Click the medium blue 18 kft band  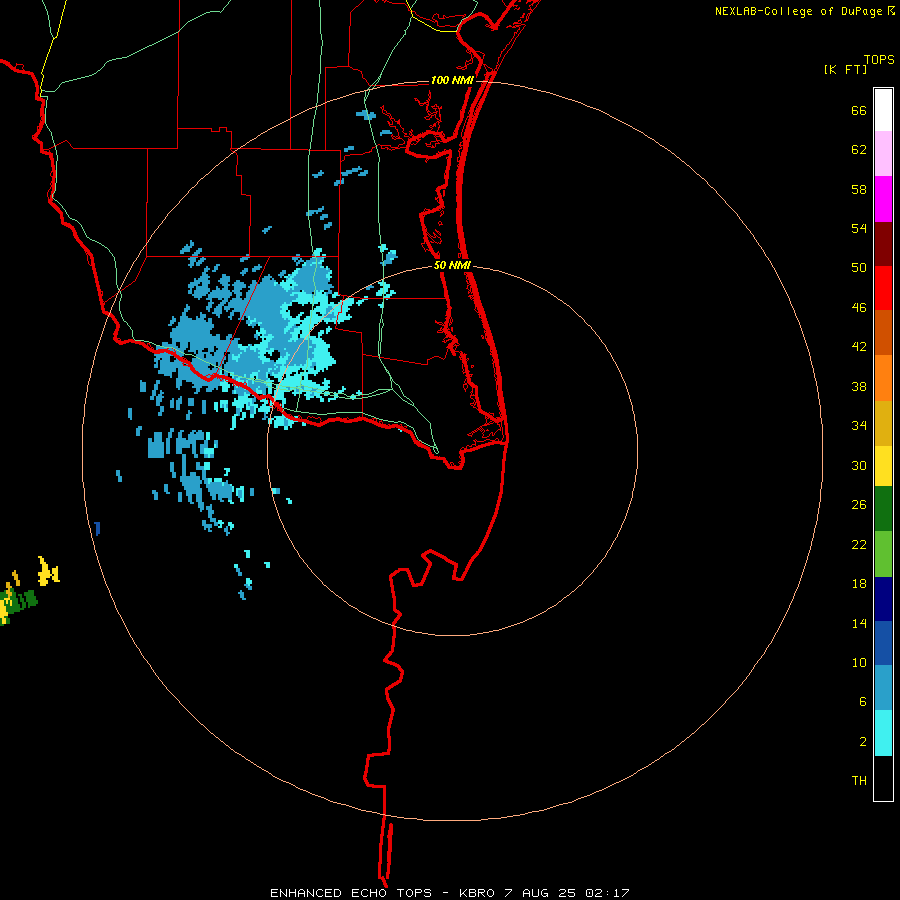point(883,643)
